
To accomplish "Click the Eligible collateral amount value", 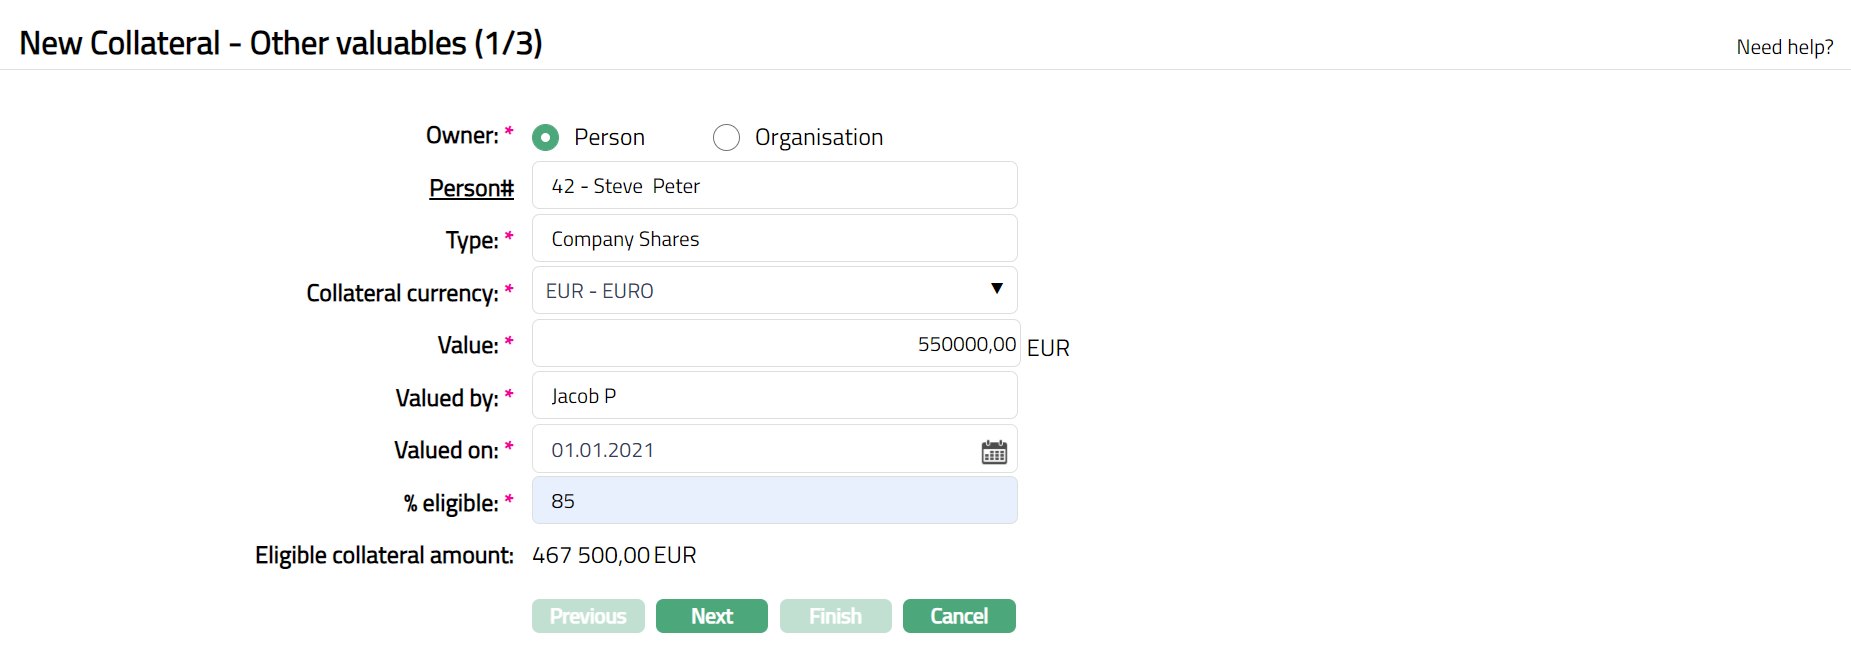I will (x=614, y=555).
